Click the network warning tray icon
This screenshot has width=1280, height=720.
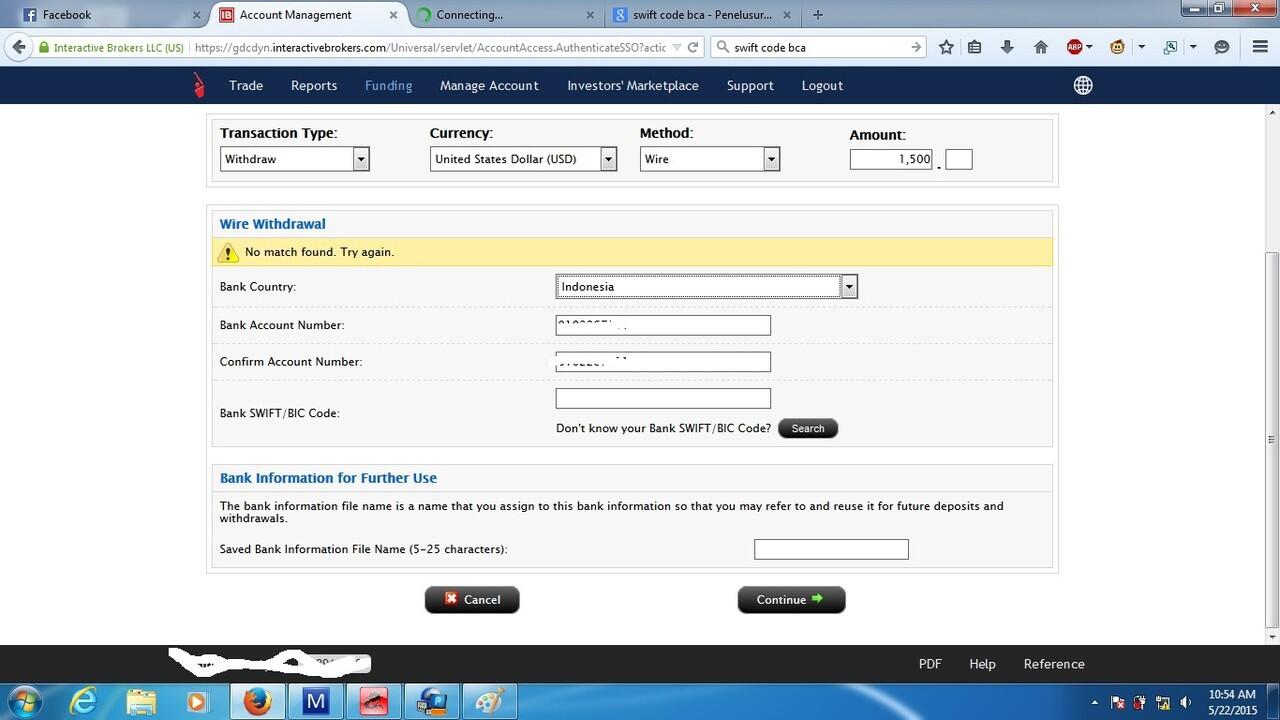(1163, 702)
